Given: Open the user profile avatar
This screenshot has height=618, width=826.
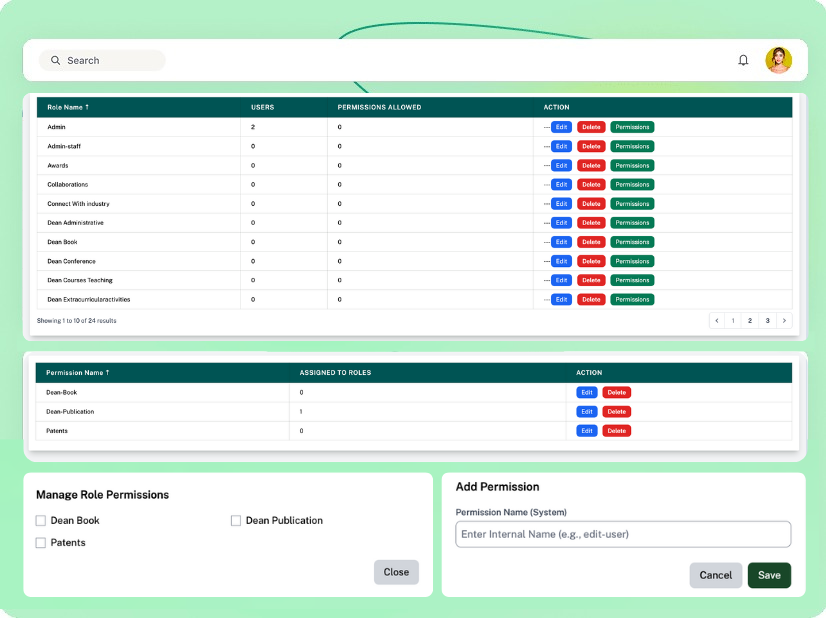Looking at the screenshot, I should click(x=778, y=60).
